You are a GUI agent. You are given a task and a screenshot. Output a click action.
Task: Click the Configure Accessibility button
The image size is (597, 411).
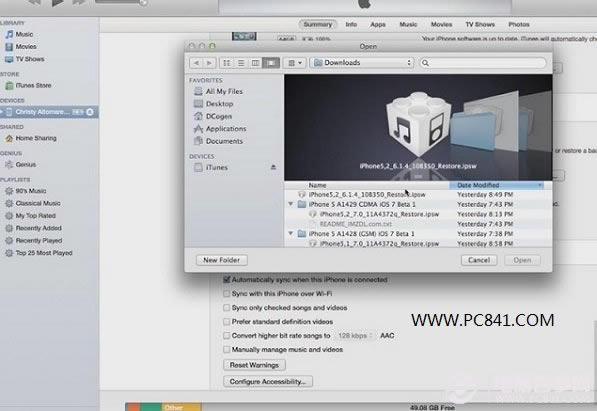coord(268,382)
